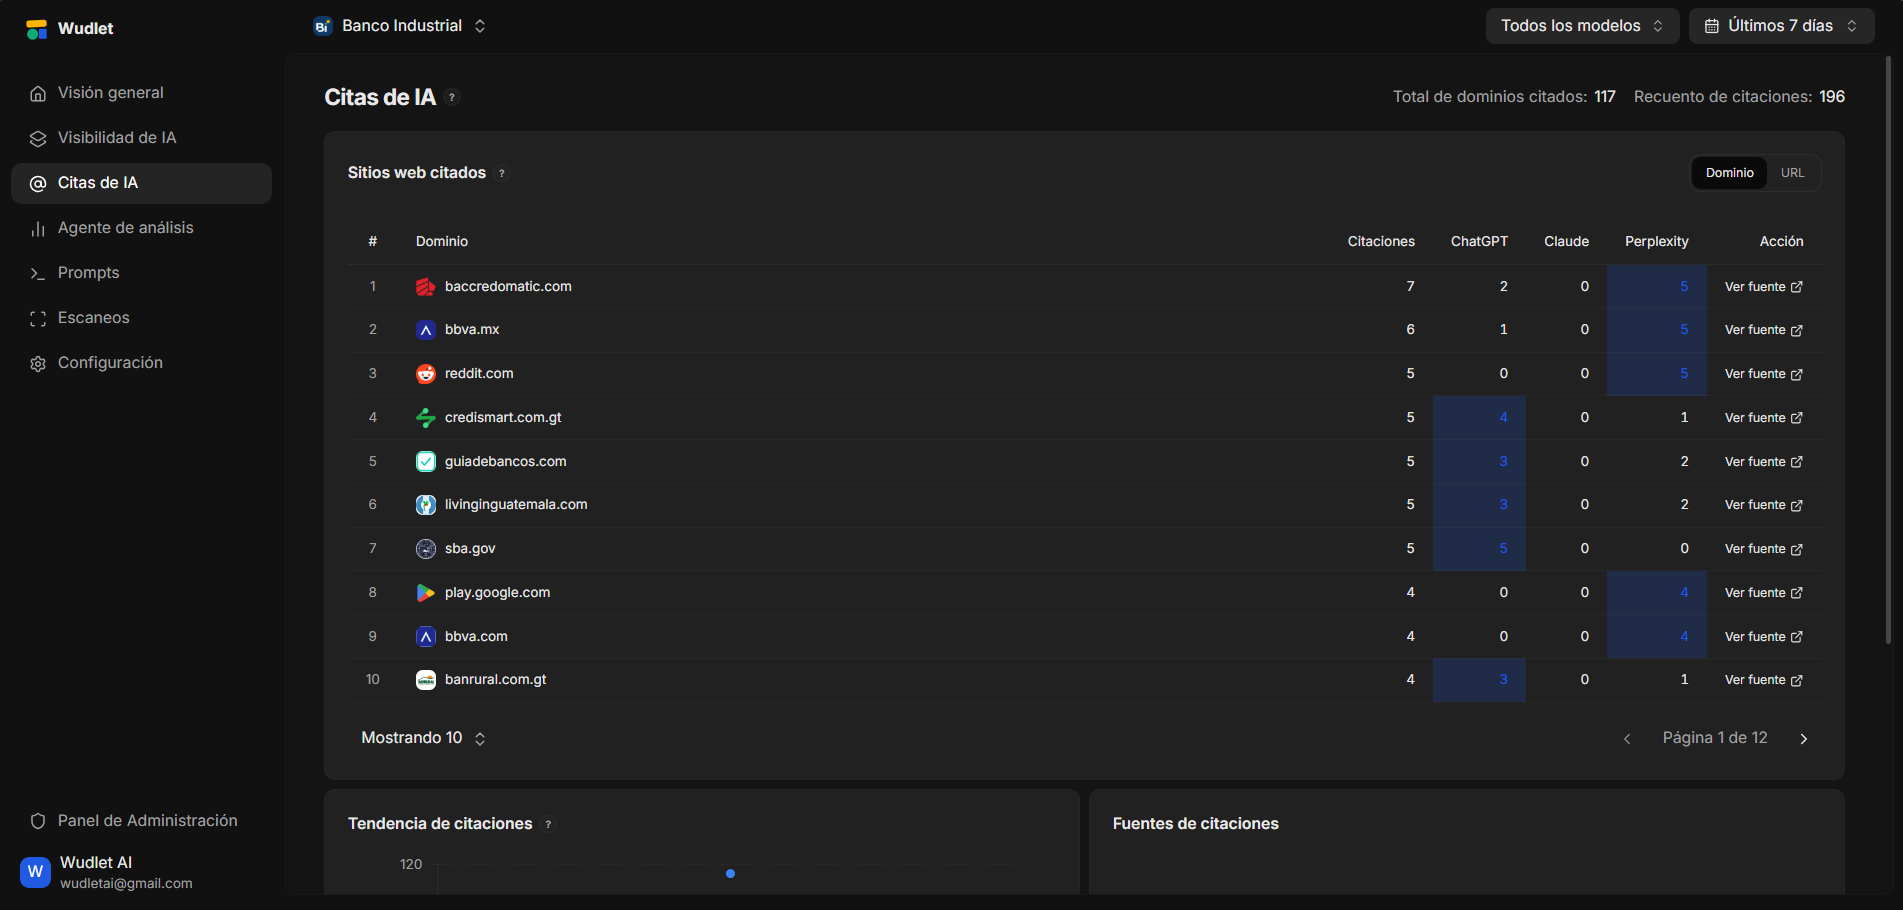Open Ver fuente for sba.gov
The width and height of the screenshot is (1903, 910).
[x=1763, y=549]
